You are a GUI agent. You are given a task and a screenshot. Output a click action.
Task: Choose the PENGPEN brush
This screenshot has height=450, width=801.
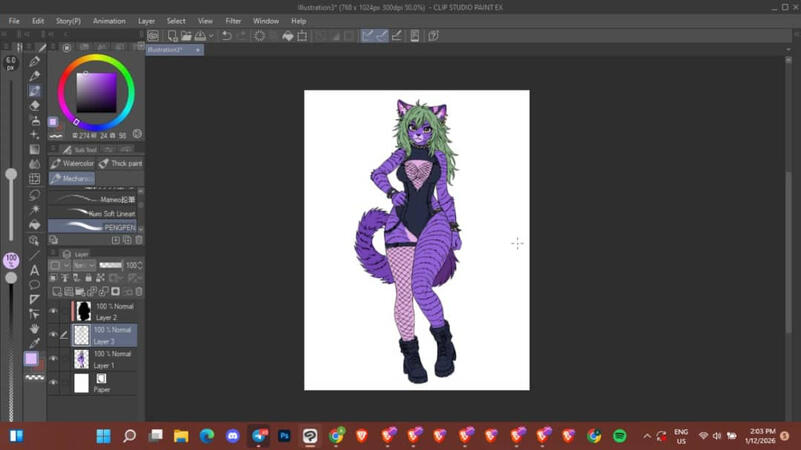coord(92,227)
